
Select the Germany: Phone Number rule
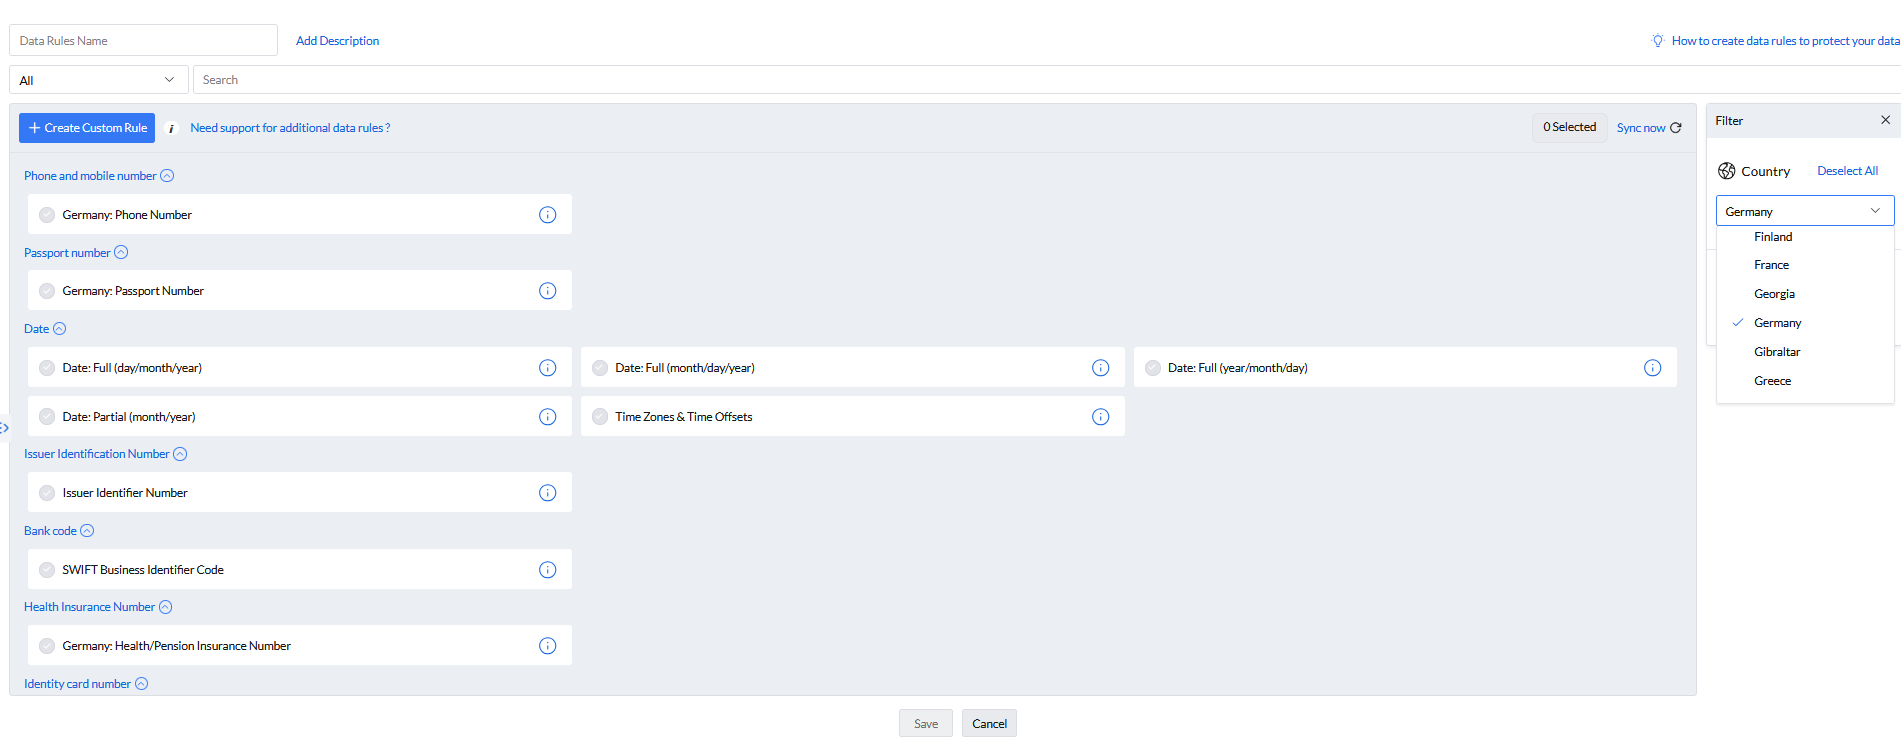coord(47,215)
